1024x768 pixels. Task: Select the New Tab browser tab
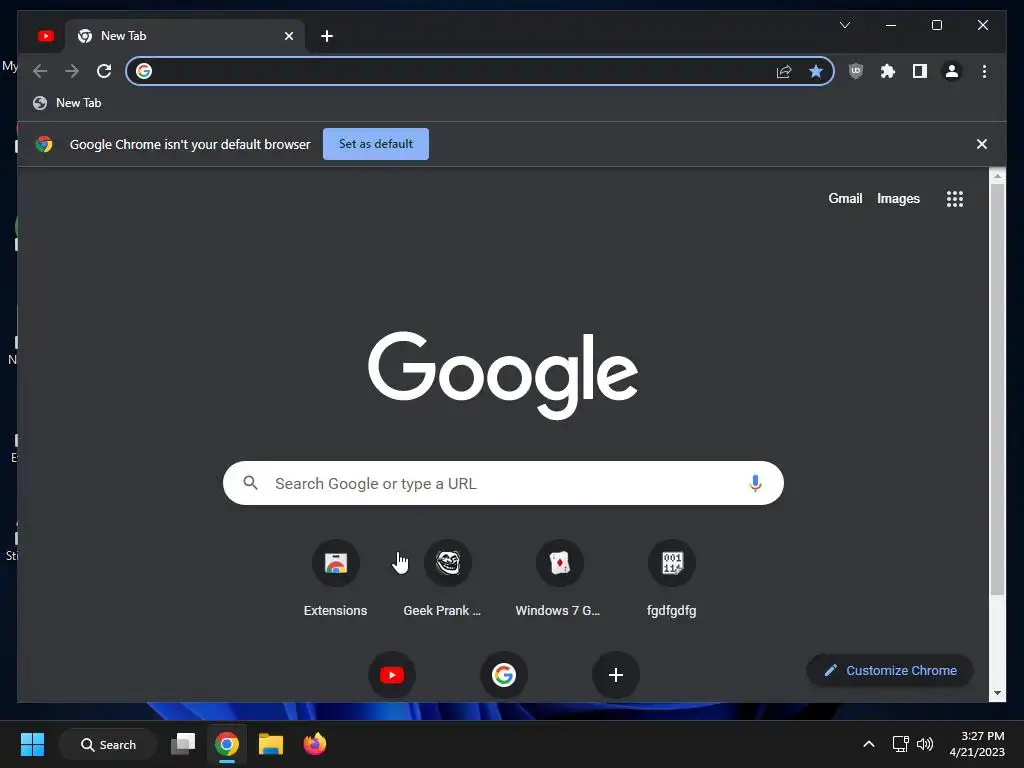click(x=183, y=36)
